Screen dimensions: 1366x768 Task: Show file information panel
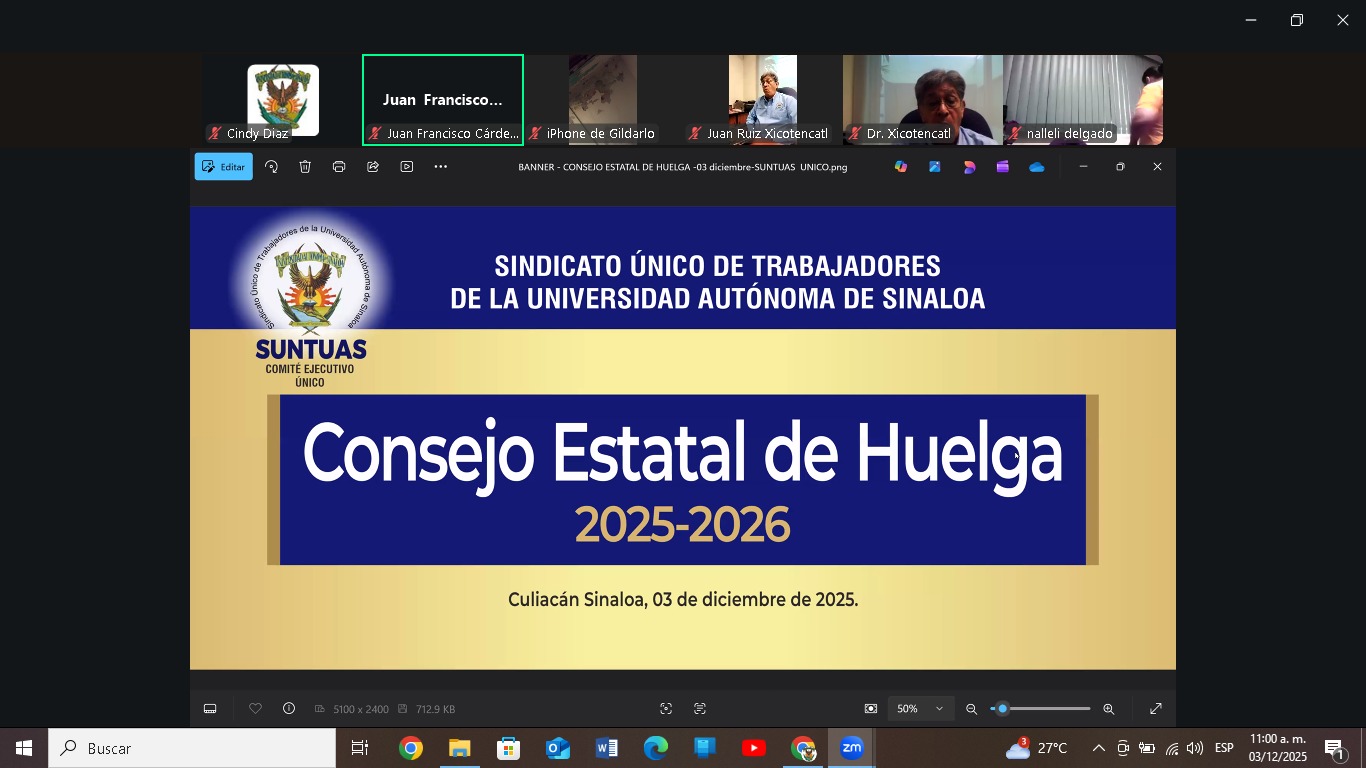[289, 709]
